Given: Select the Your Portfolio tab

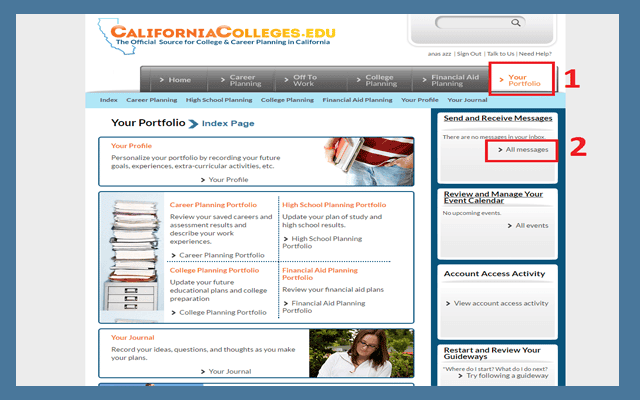Looking at the screenshot, I should [520, 80].
